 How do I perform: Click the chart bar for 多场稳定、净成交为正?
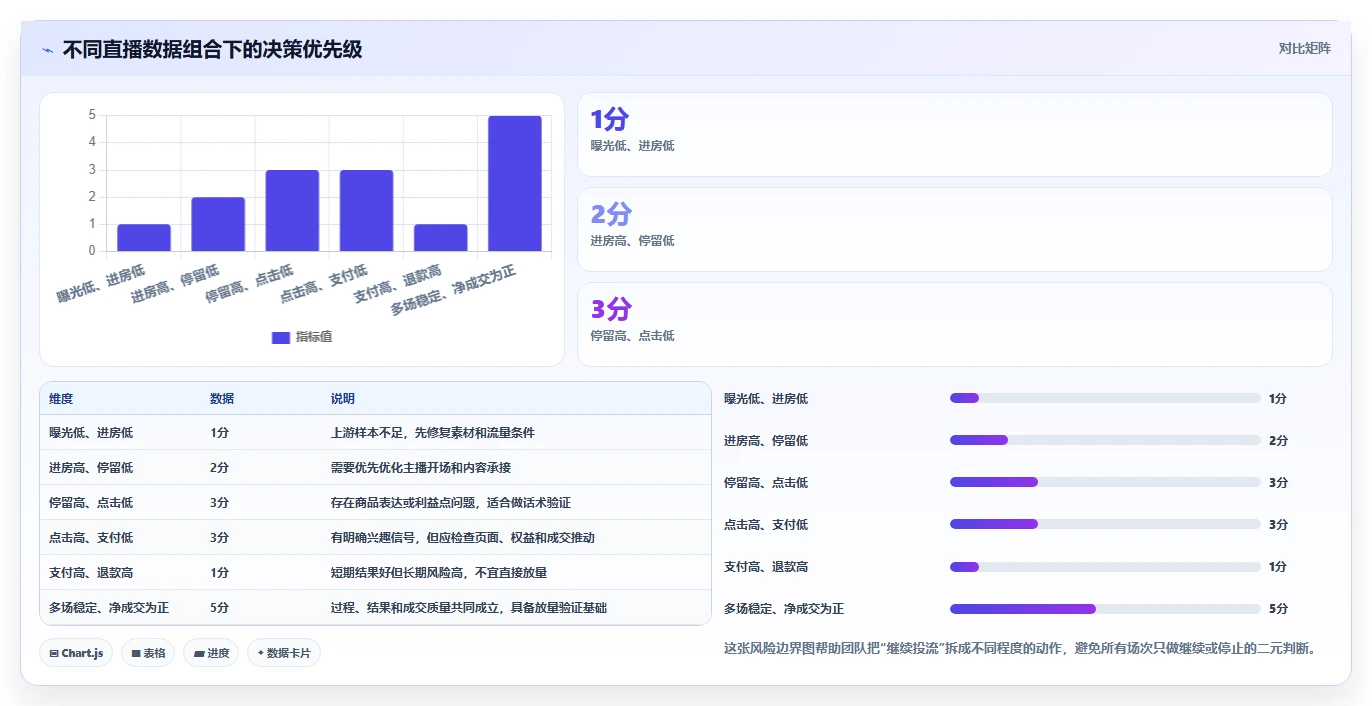[x=515, y=183]
